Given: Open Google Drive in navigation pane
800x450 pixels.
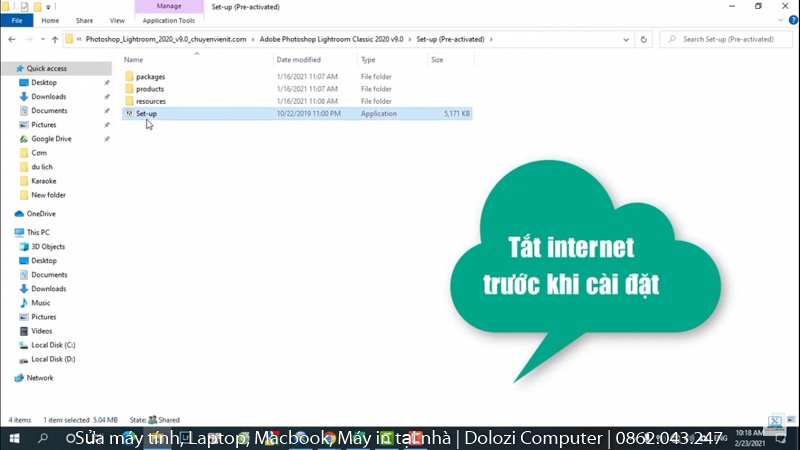Looking at the screenshot, I should (51, 139).
